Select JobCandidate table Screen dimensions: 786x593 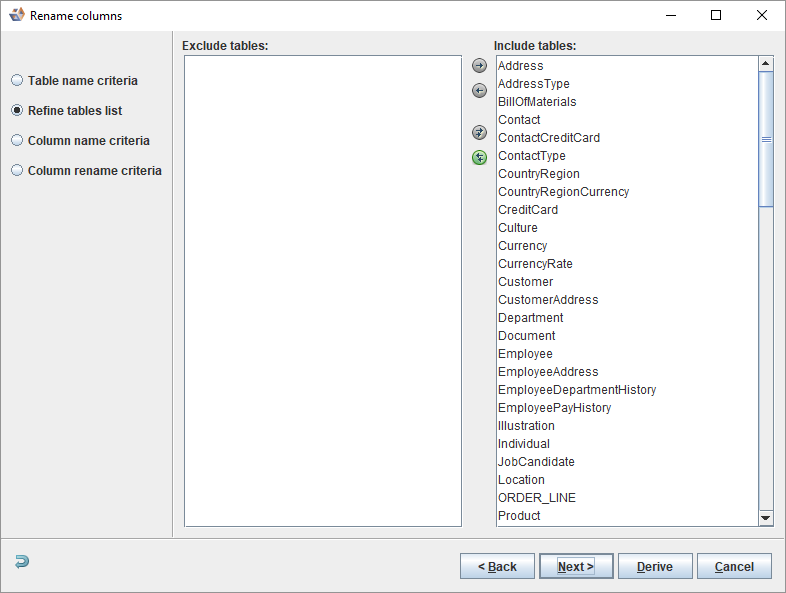(627, 462)
